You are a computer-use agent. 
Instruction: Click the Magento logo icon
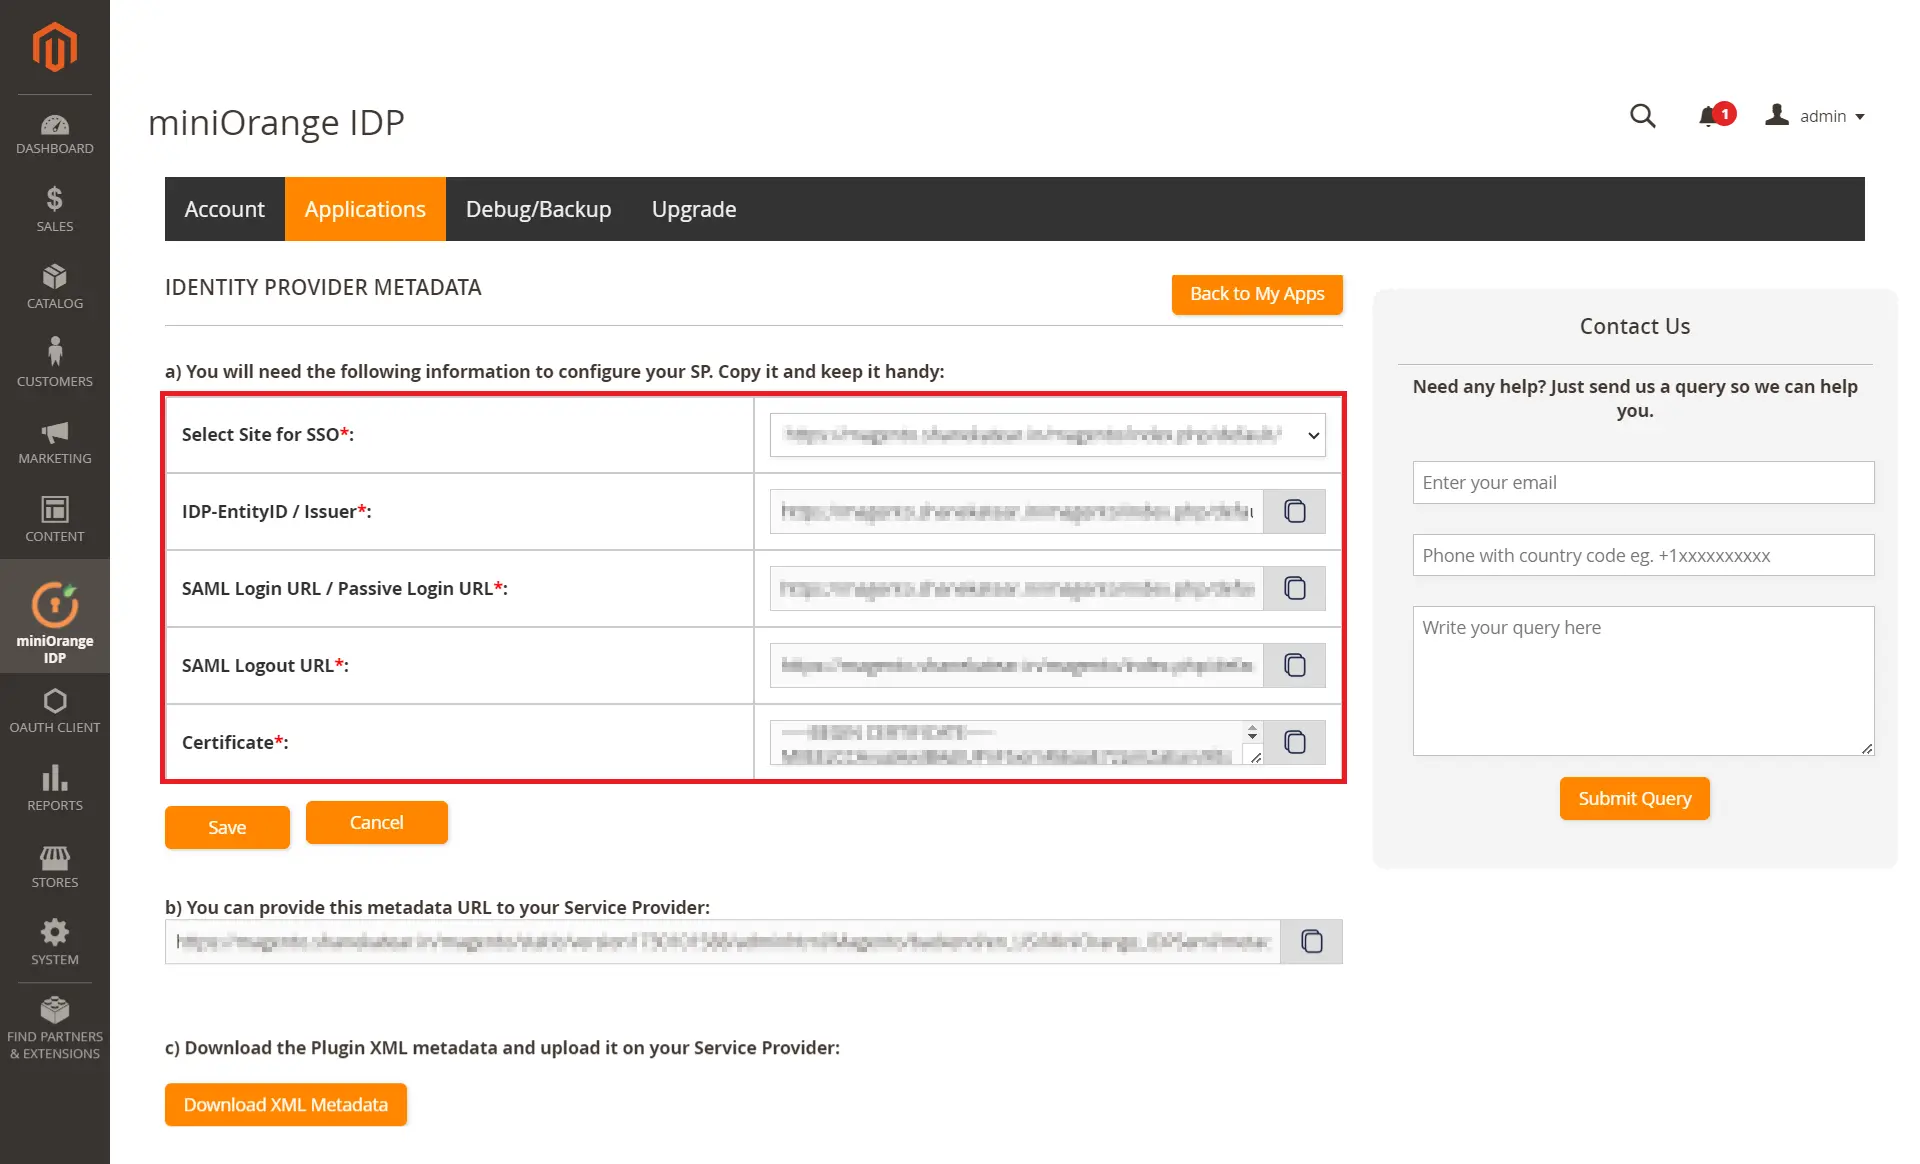pos(55,47)
